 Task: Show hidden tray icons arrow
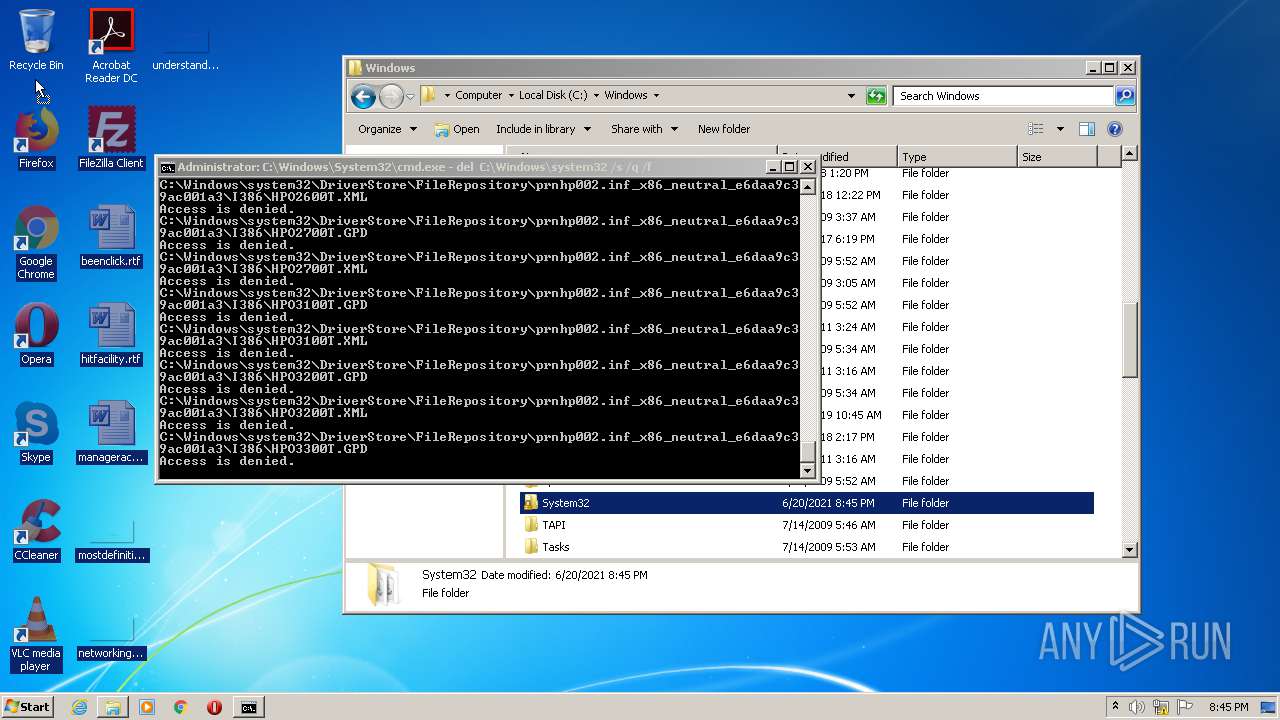click(x=1115, y=707)
